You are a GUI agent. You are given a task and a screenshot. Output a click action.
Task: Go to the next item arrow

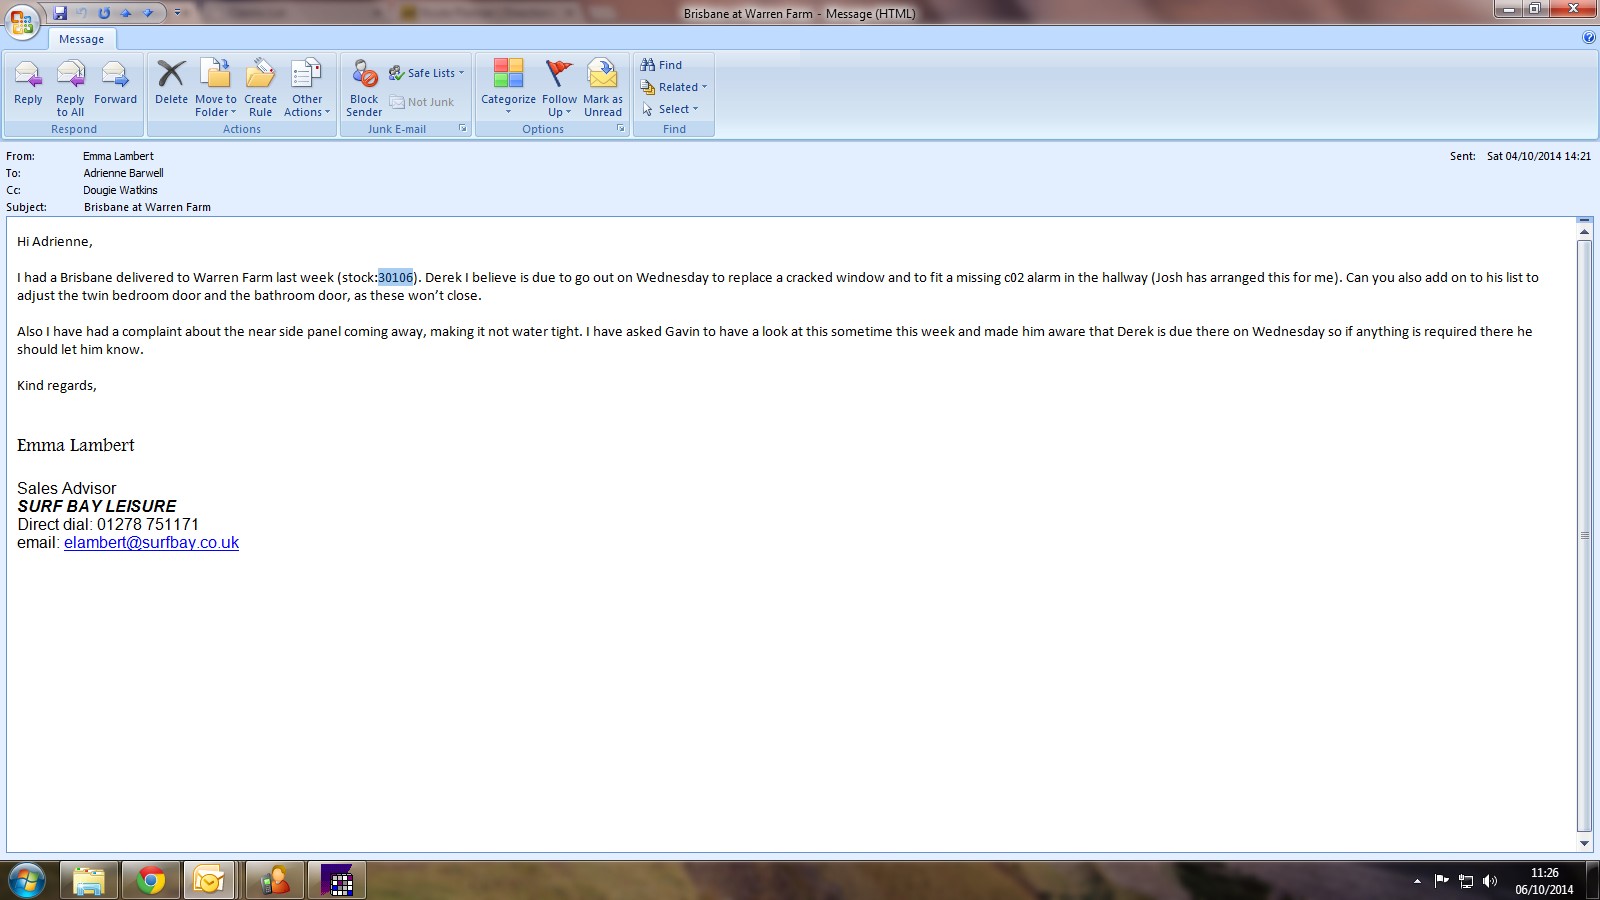148,13
